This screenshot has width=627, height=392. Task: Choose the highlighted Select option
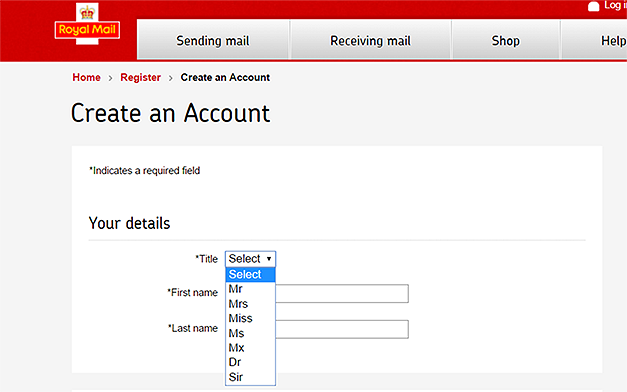250,274
